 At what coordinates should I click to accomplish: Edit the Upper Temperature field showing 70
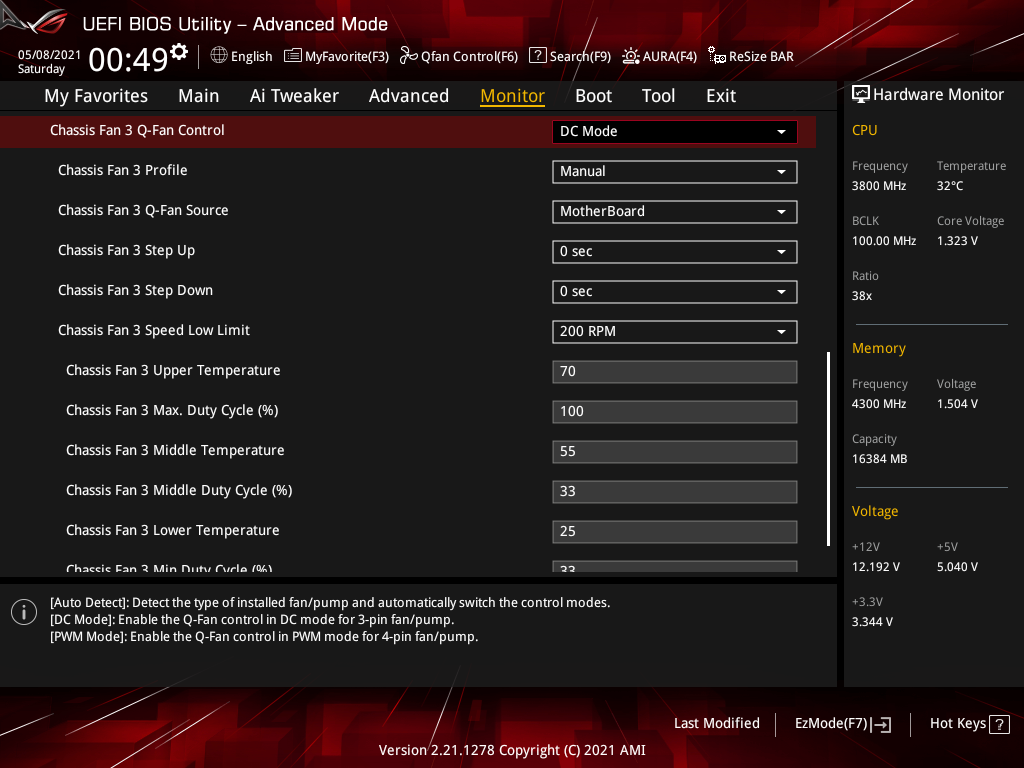[675, 372]
